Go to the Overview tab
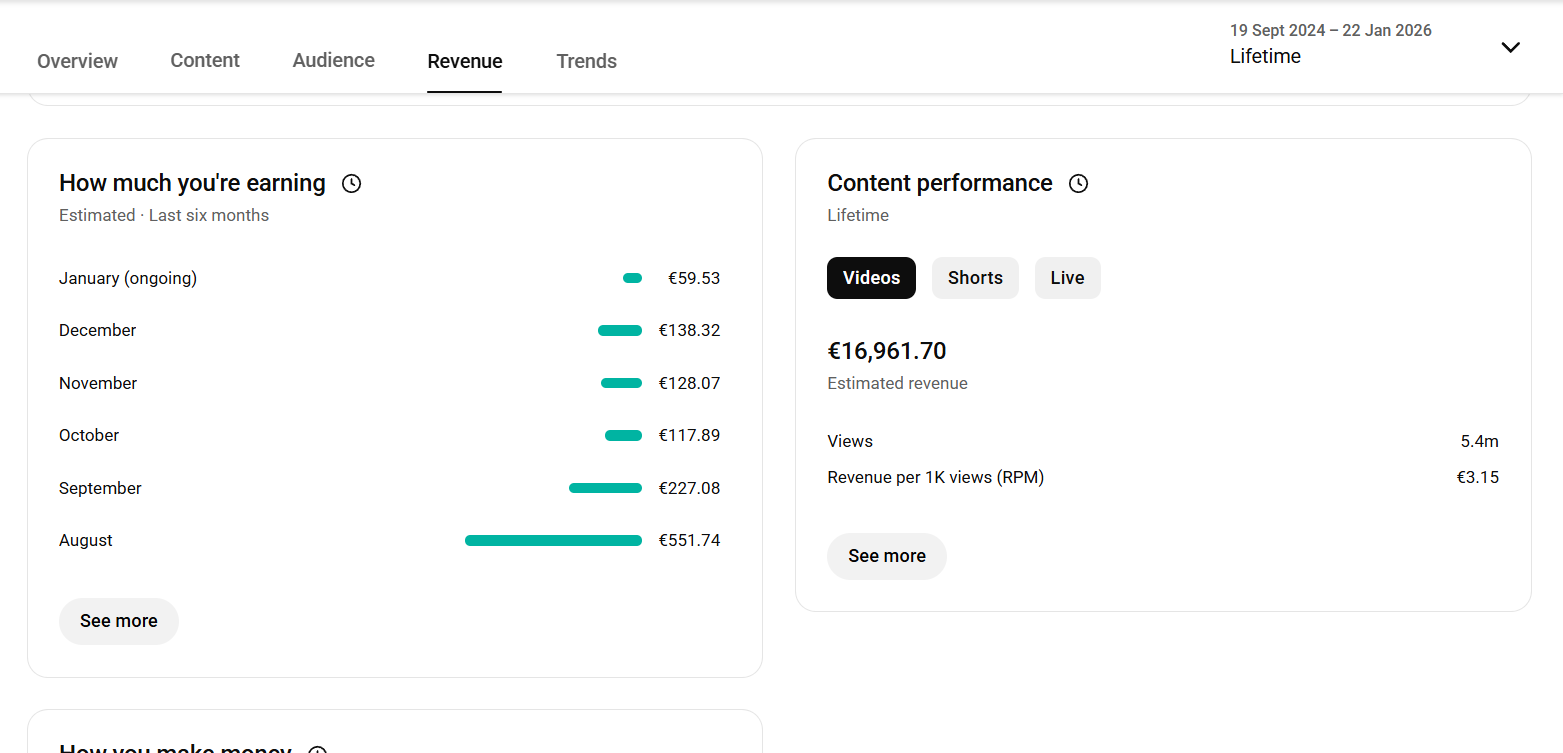1563x753 pixels. pyautogui.click(x=77, y=61)
